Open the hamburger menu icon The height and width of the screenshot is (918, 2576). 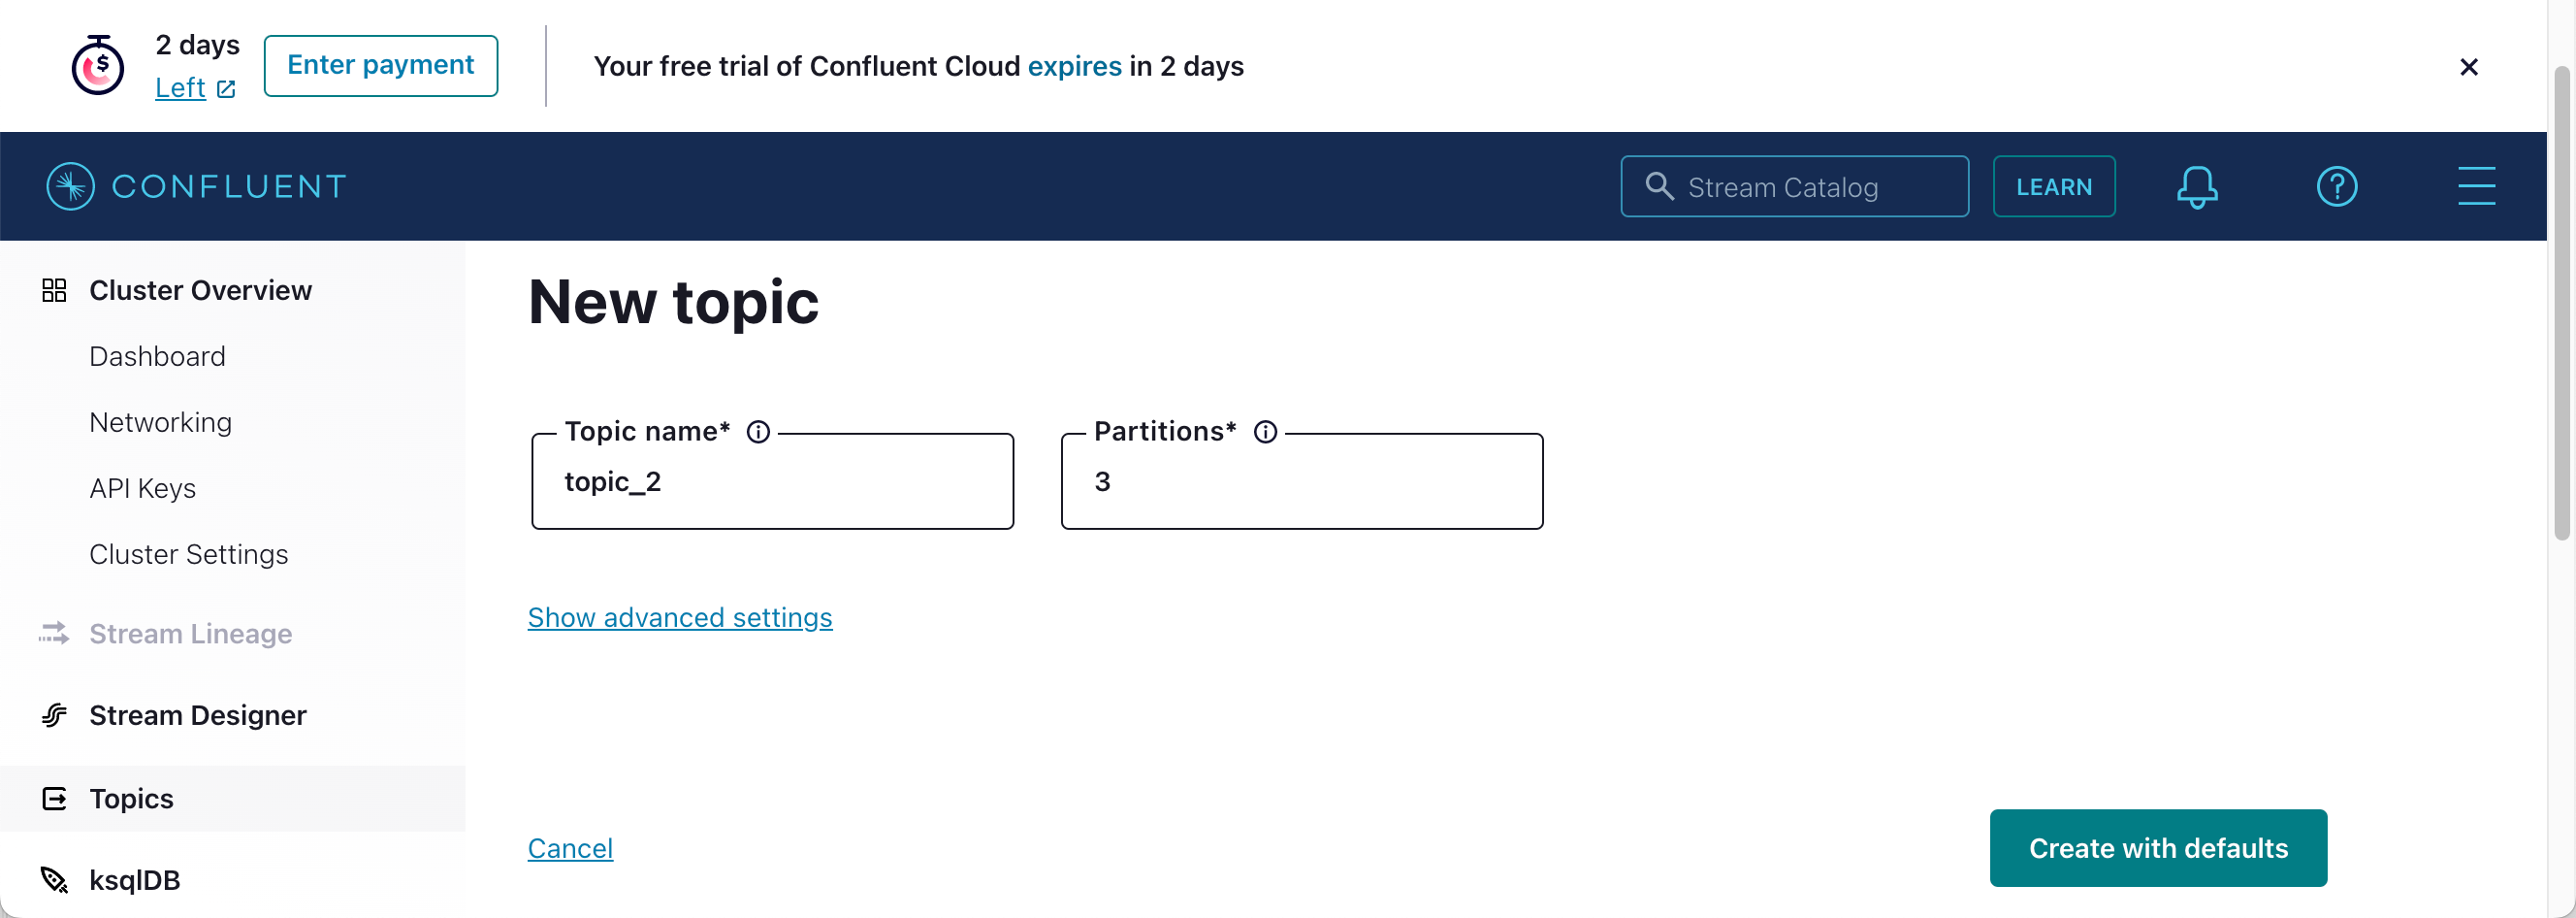point(2476,186)
